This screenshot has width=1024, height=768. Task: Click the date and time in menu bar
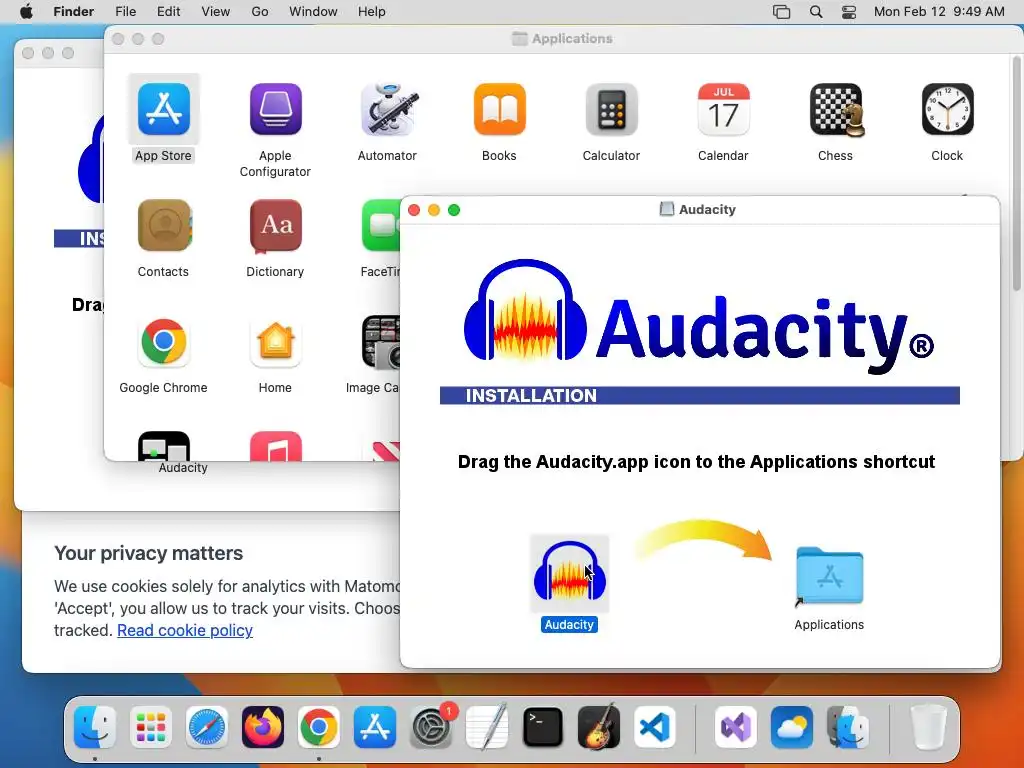939,12
